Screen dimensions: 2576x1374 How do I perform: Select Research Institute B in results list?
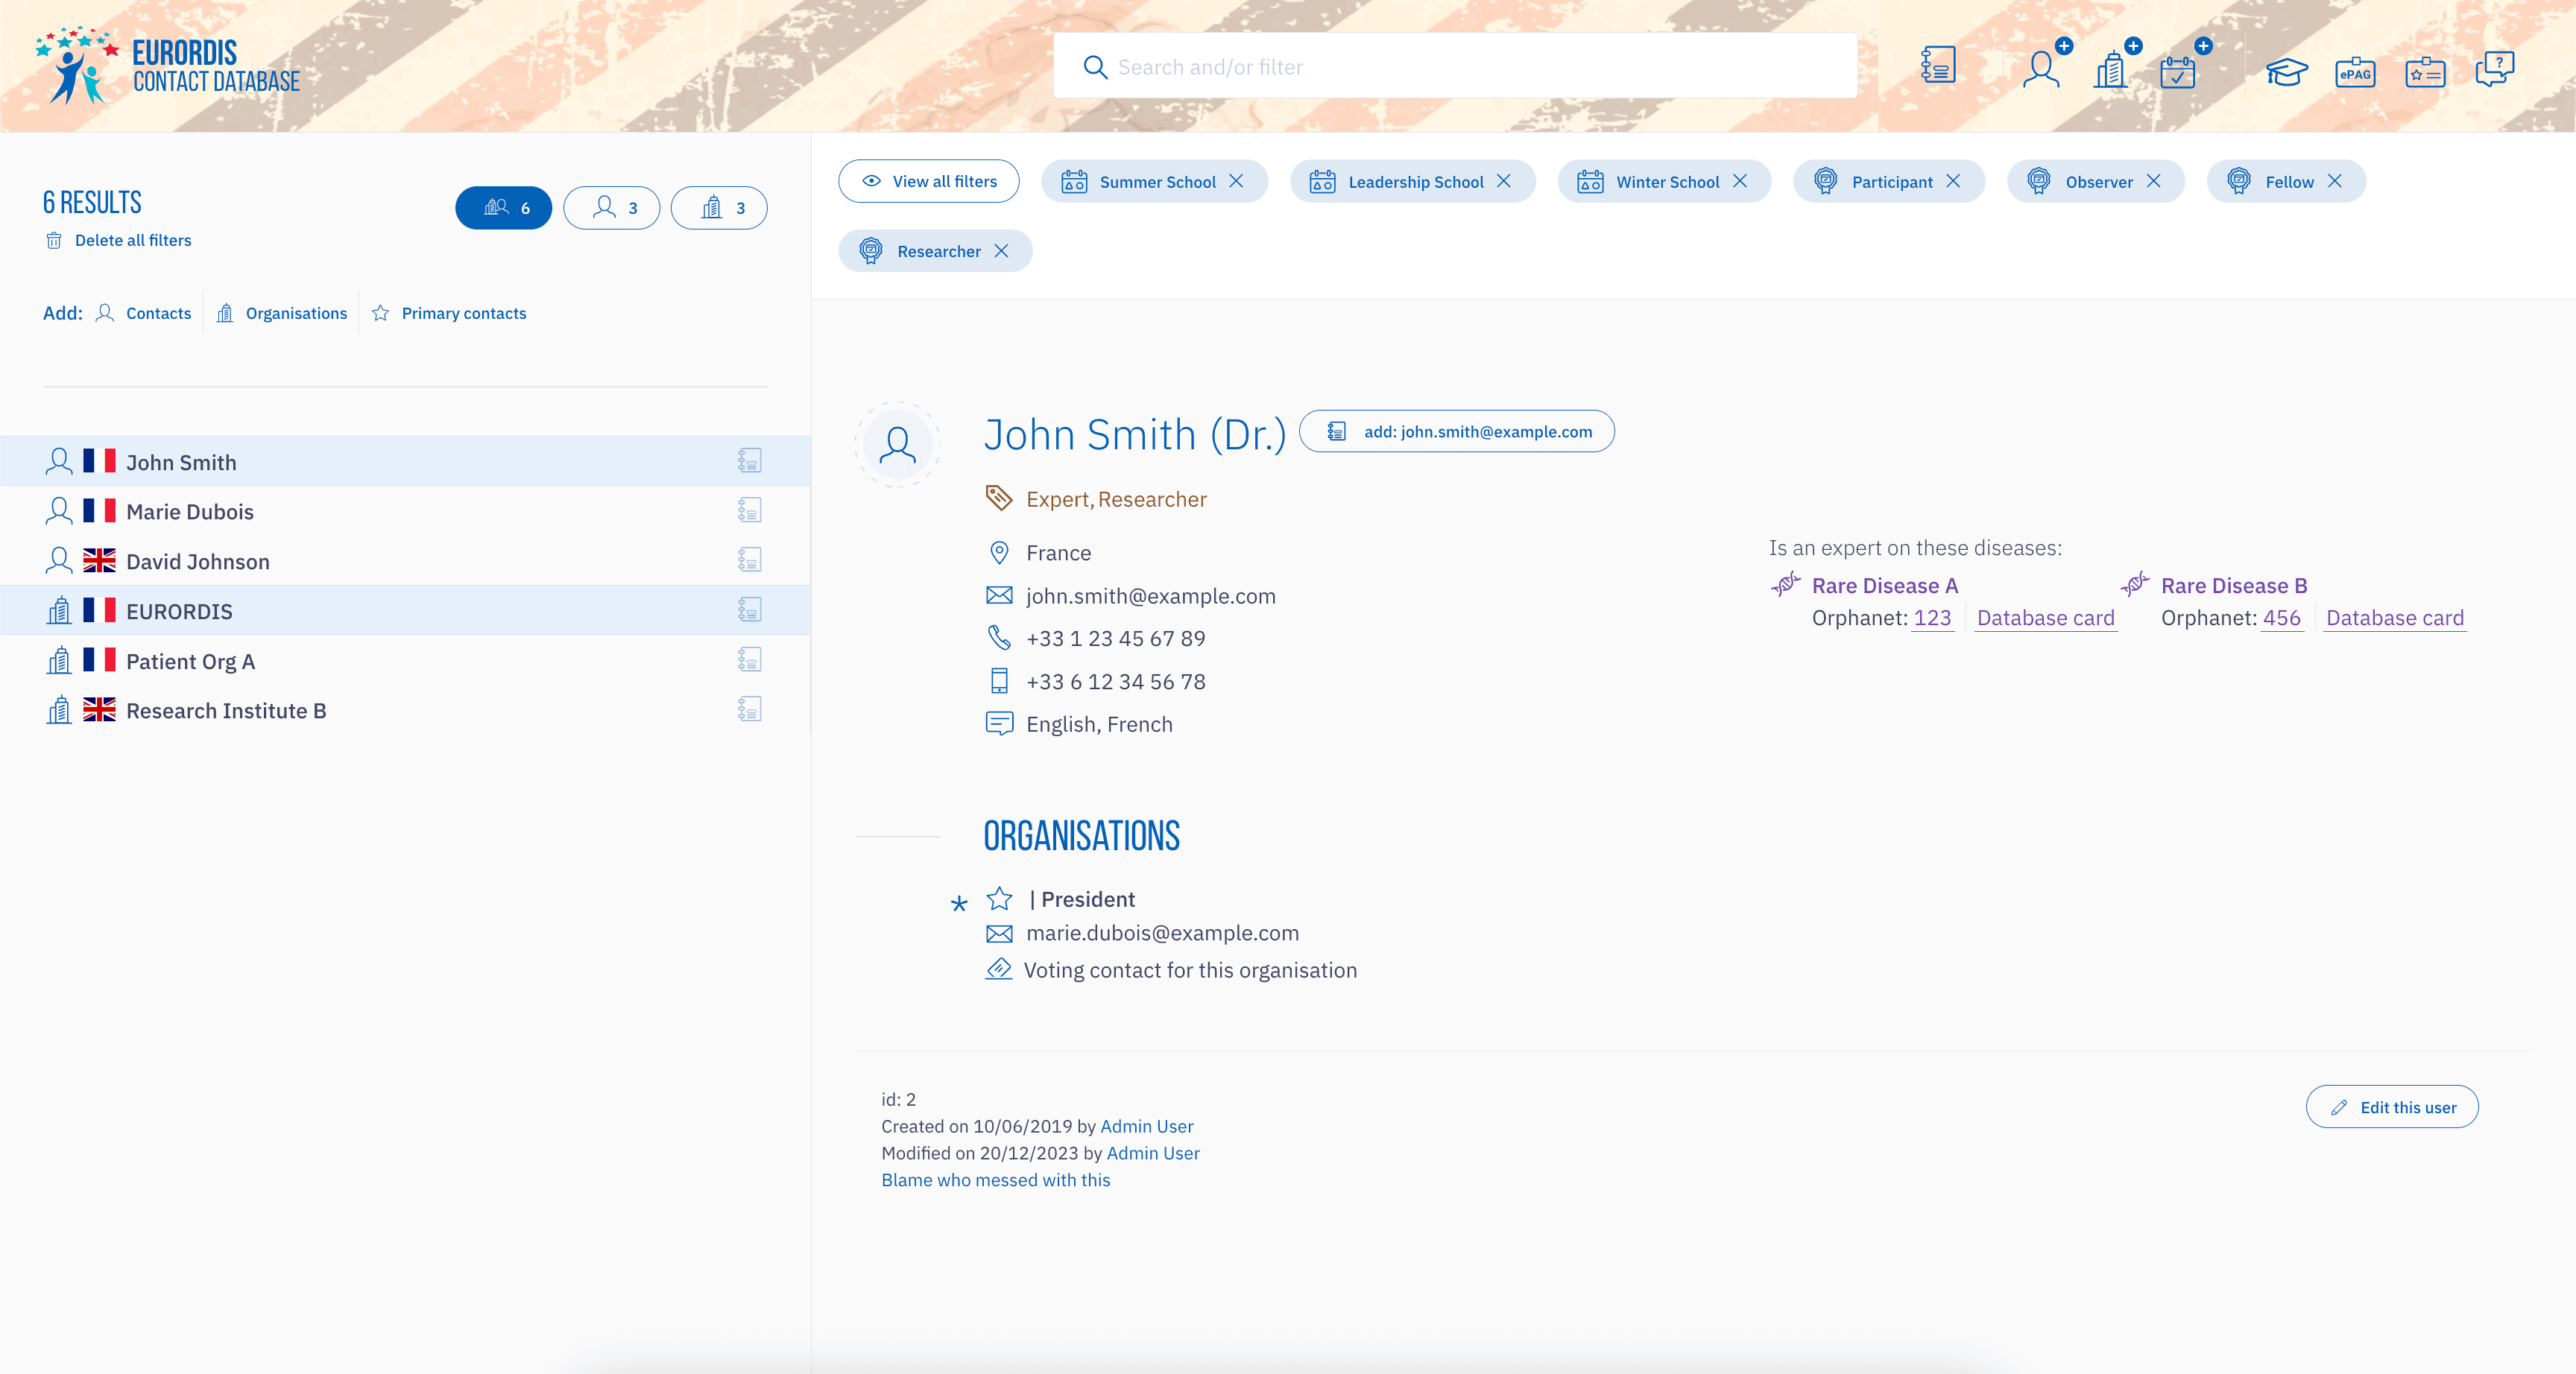pos(226,711)
